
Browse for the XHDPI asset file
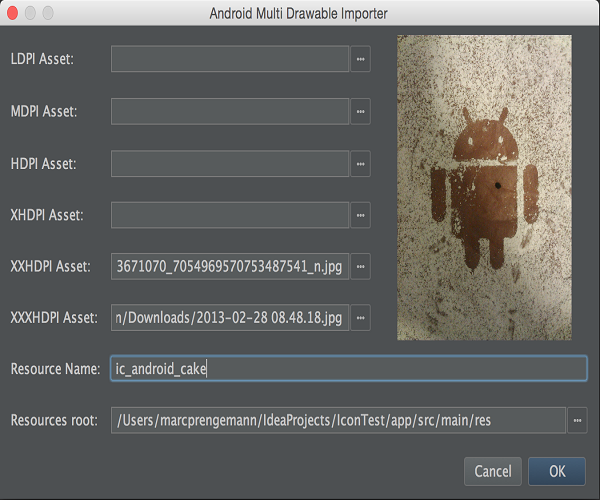coord(360,215)
